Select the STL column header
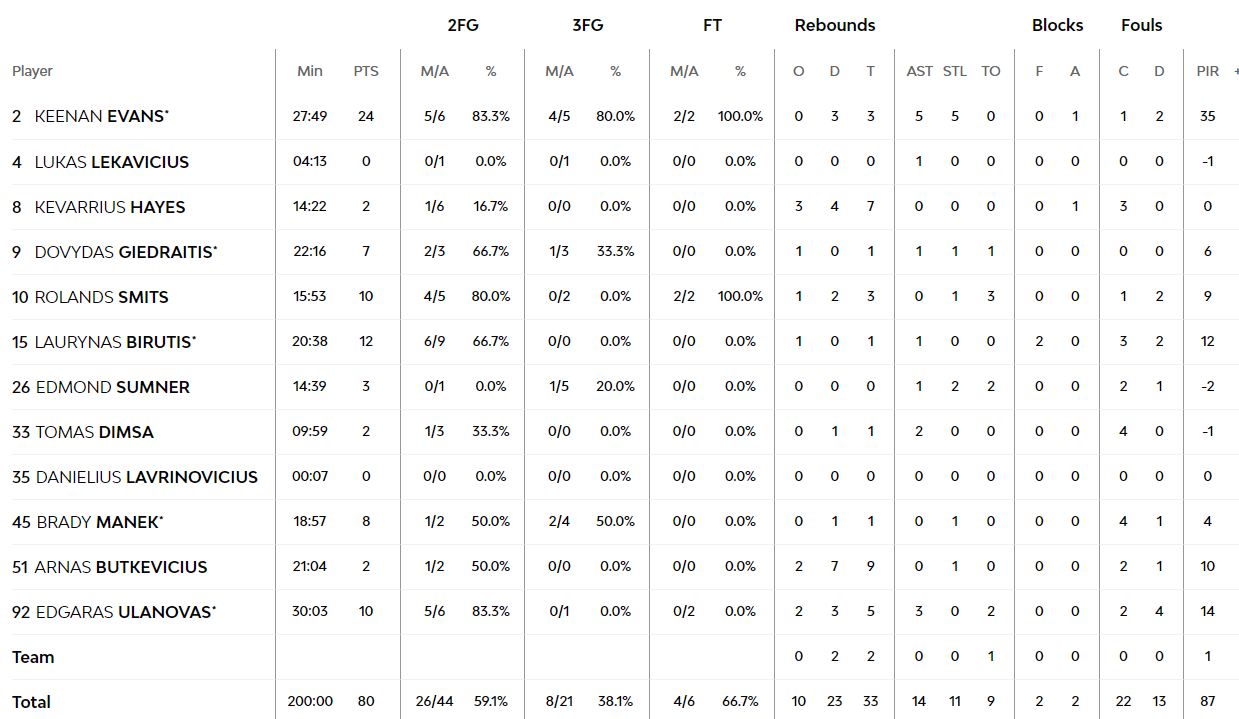The width and height of the screenshot is (1239, 719). 955,71
